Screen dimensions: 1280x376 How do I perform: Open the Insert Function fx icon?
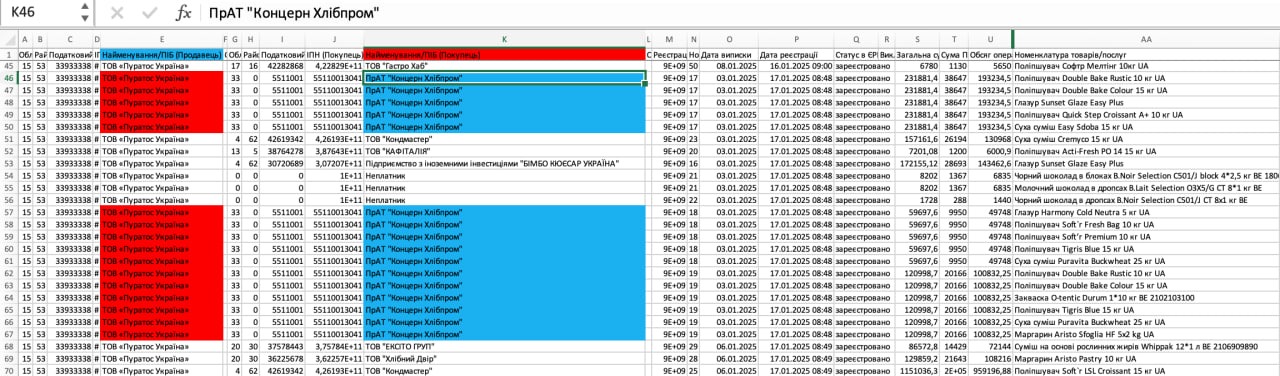point(183,14)
